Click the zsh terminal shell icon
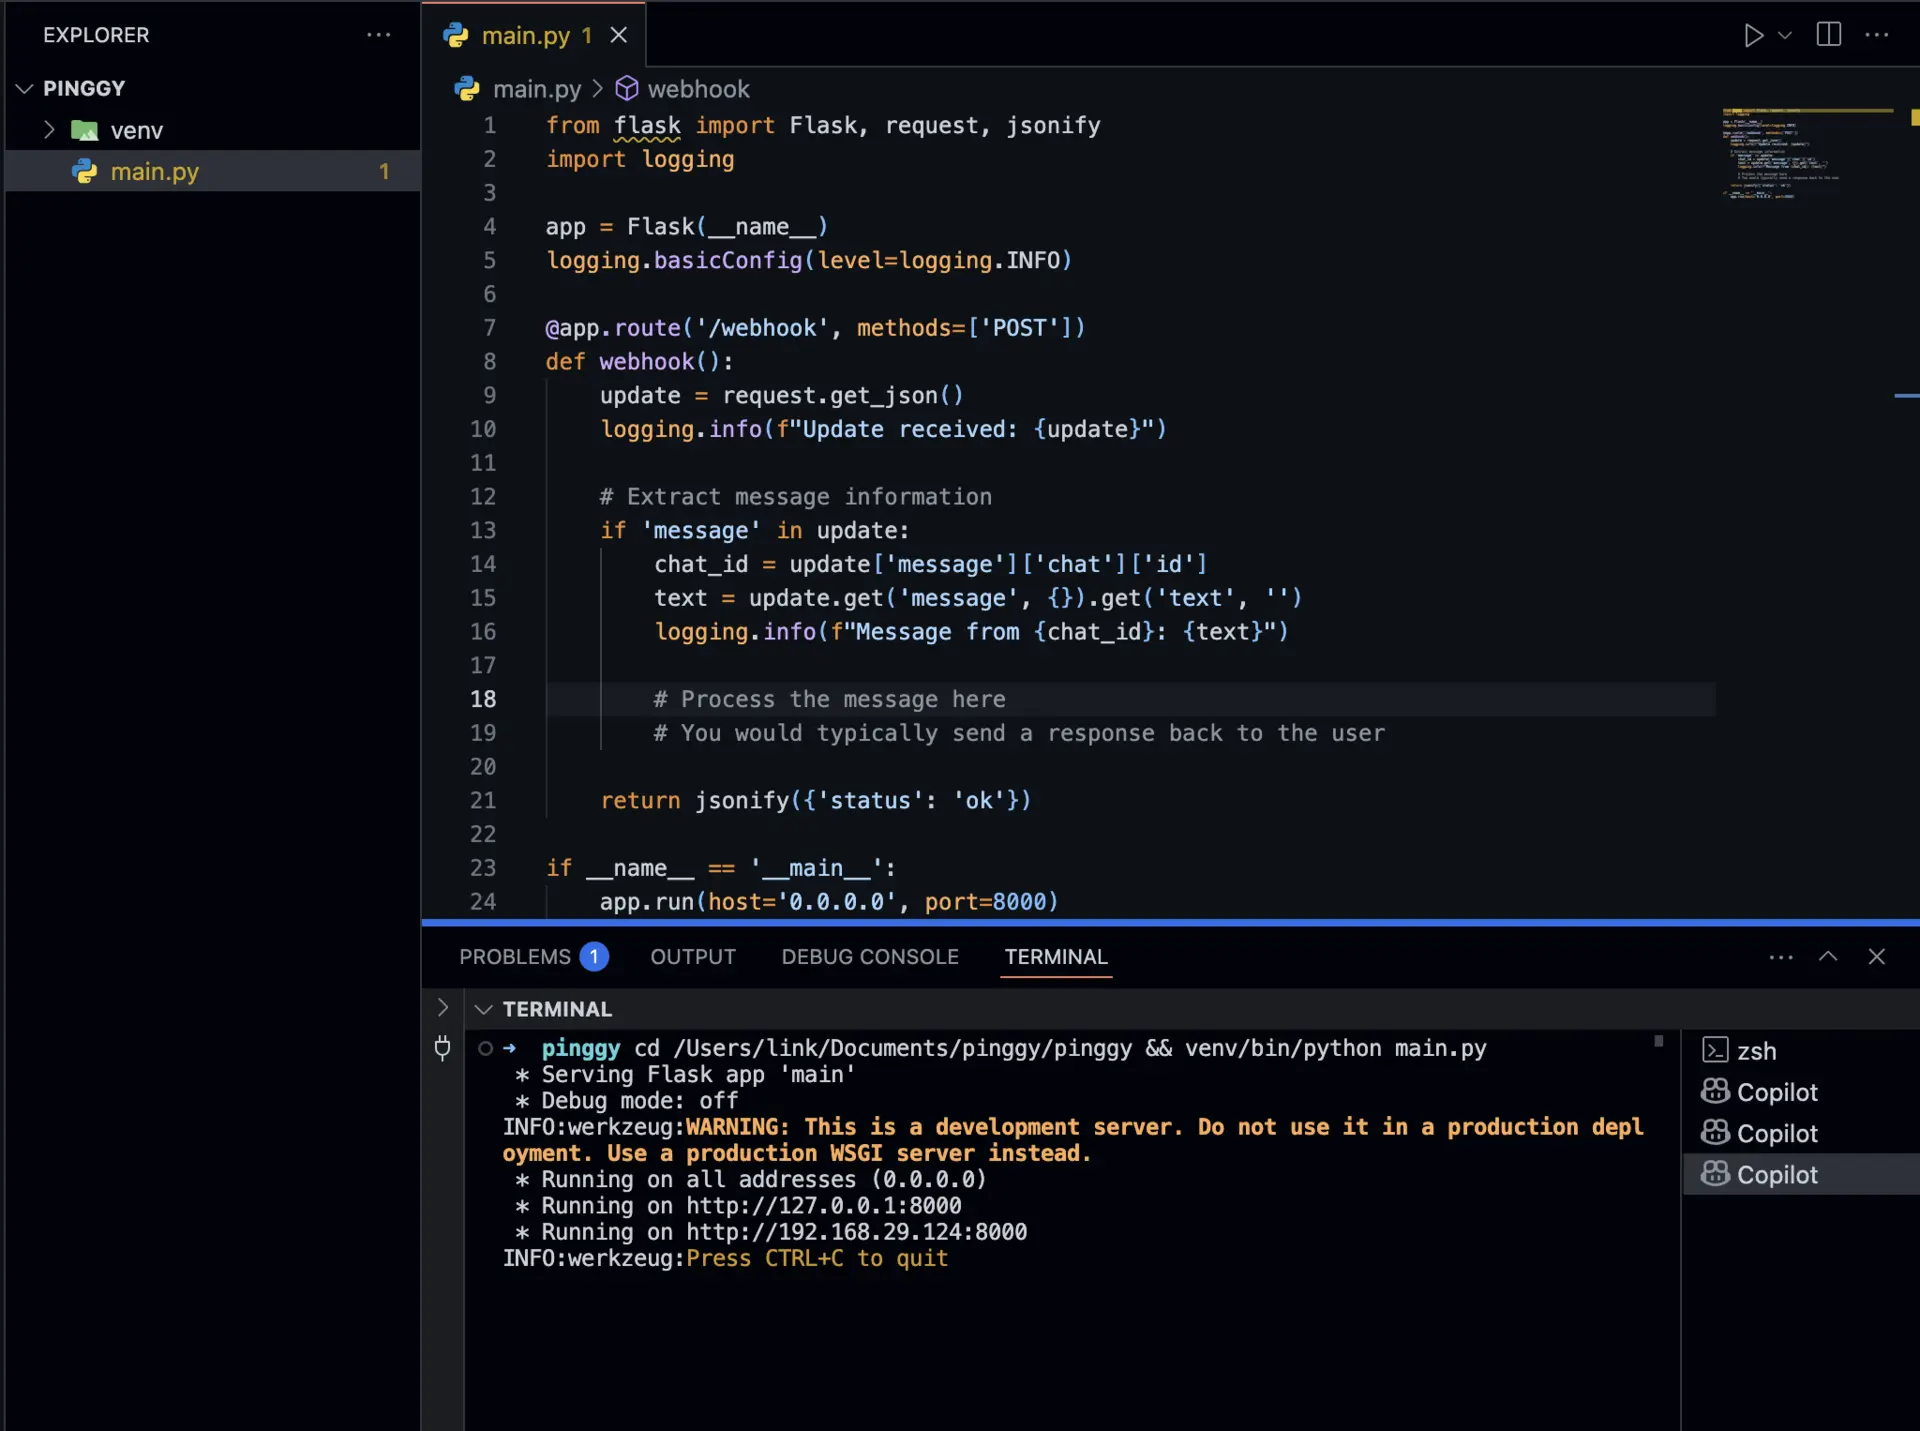 pyautogui.click(x=1715, y=1050)
